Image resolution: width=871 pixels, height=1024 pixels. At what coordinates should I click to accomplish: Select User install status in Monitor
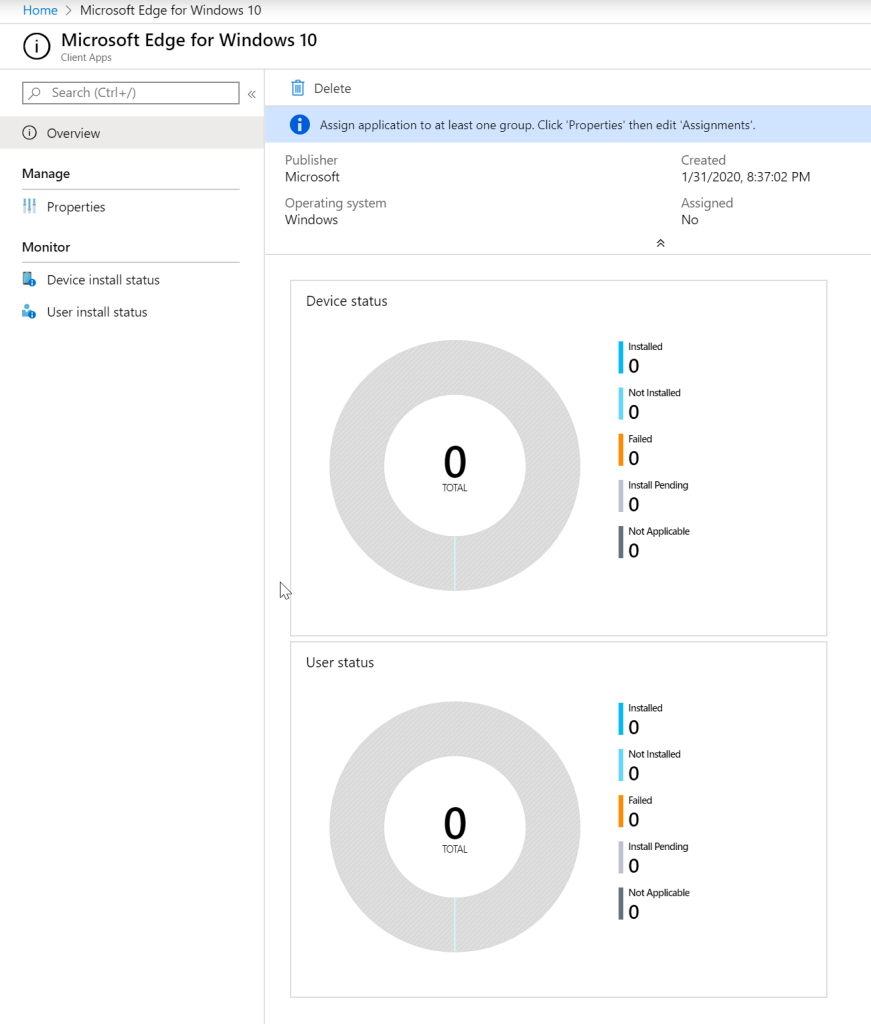97,312
